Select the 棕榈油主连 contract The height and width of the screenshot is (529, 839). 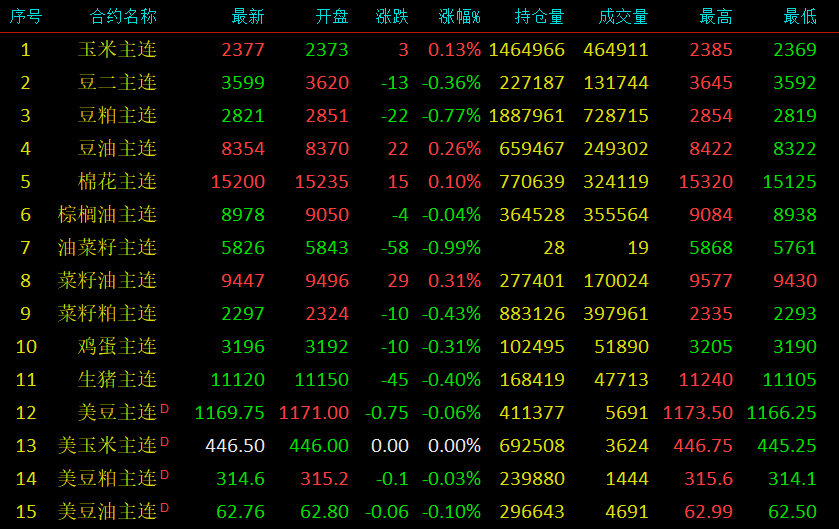108,215
